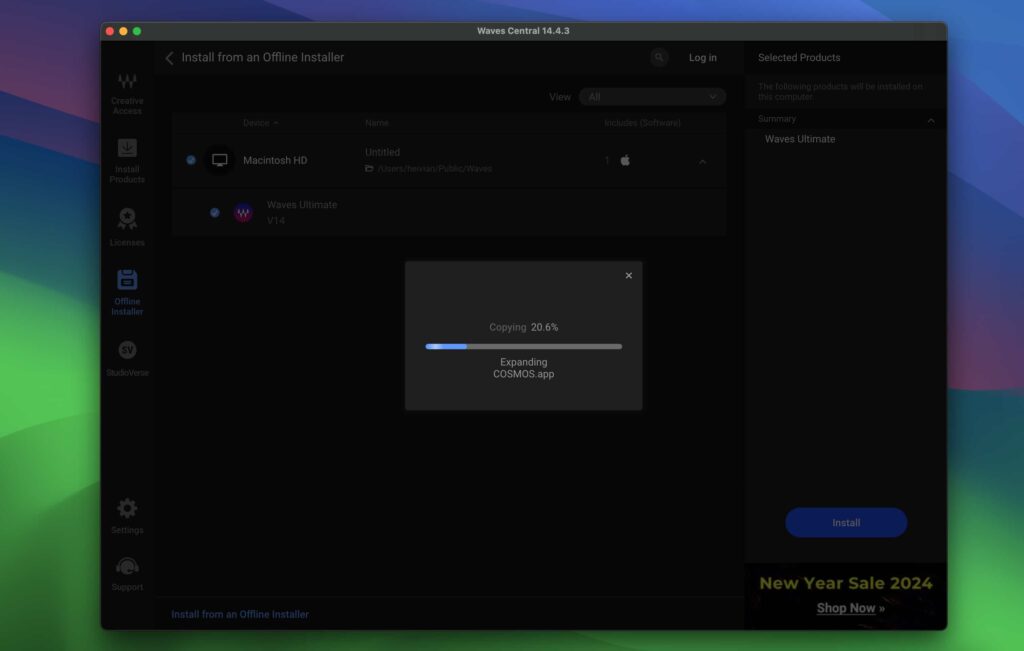Click the search magnifier icon

(659, 57)
